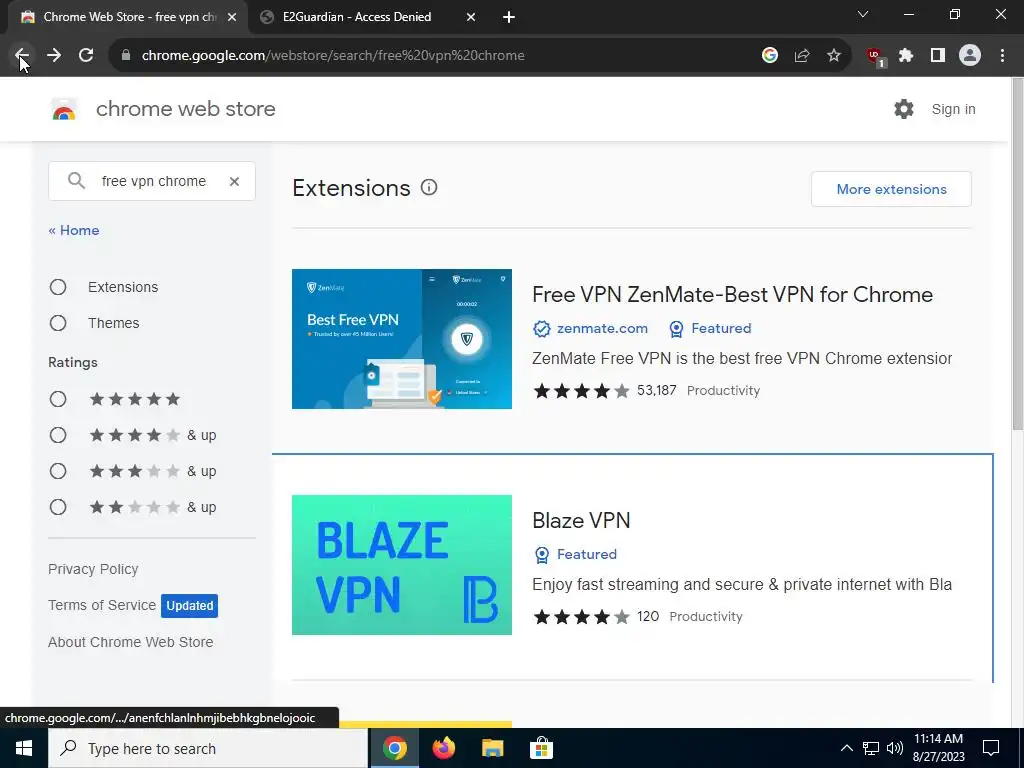This screenshot has width=1024, height=768.
Task: Open a new tab with the plus button
Action: click(509, 17)
